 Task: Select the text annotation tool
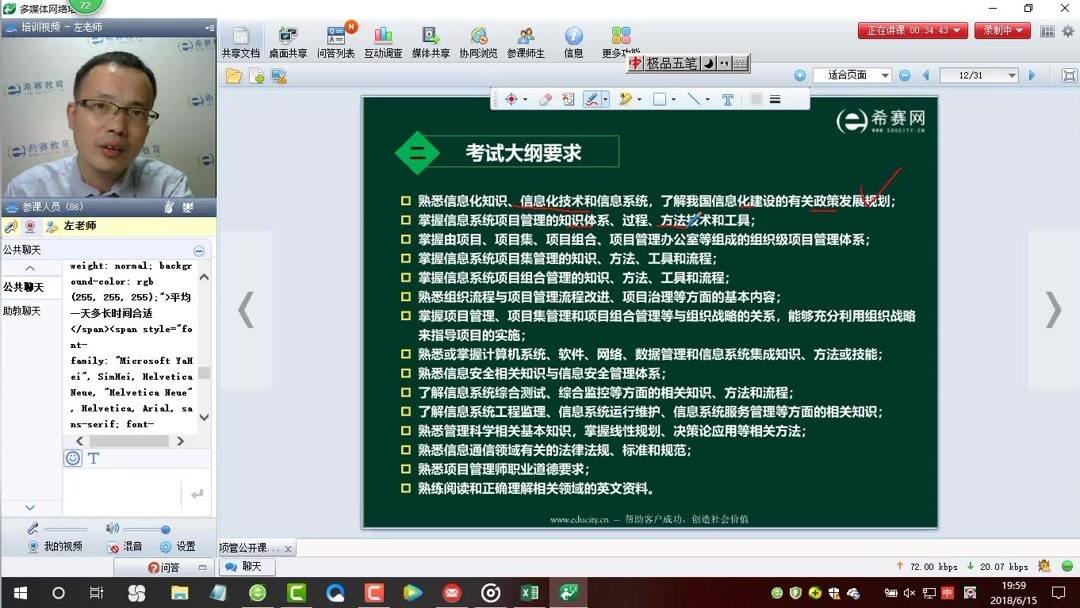[x=727, y=98]
